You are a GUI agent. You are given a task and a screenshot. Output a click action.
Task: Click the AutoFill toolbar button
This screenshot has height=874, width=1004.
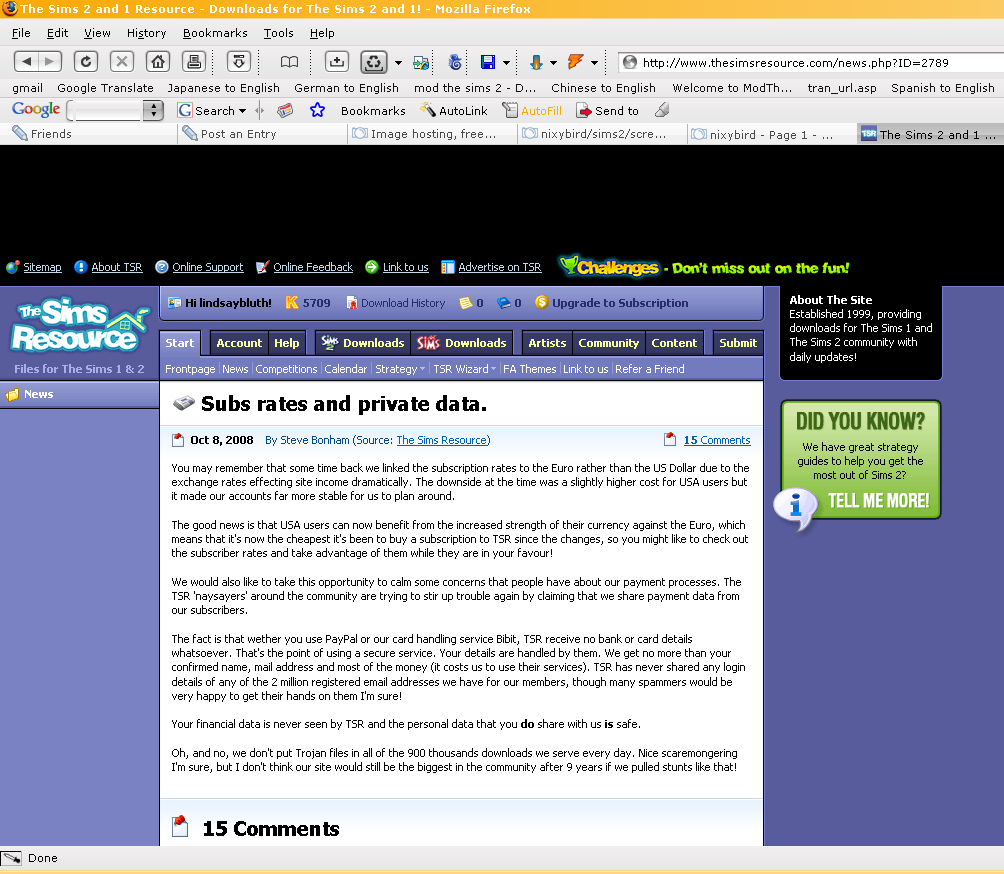tap(532, 111)
